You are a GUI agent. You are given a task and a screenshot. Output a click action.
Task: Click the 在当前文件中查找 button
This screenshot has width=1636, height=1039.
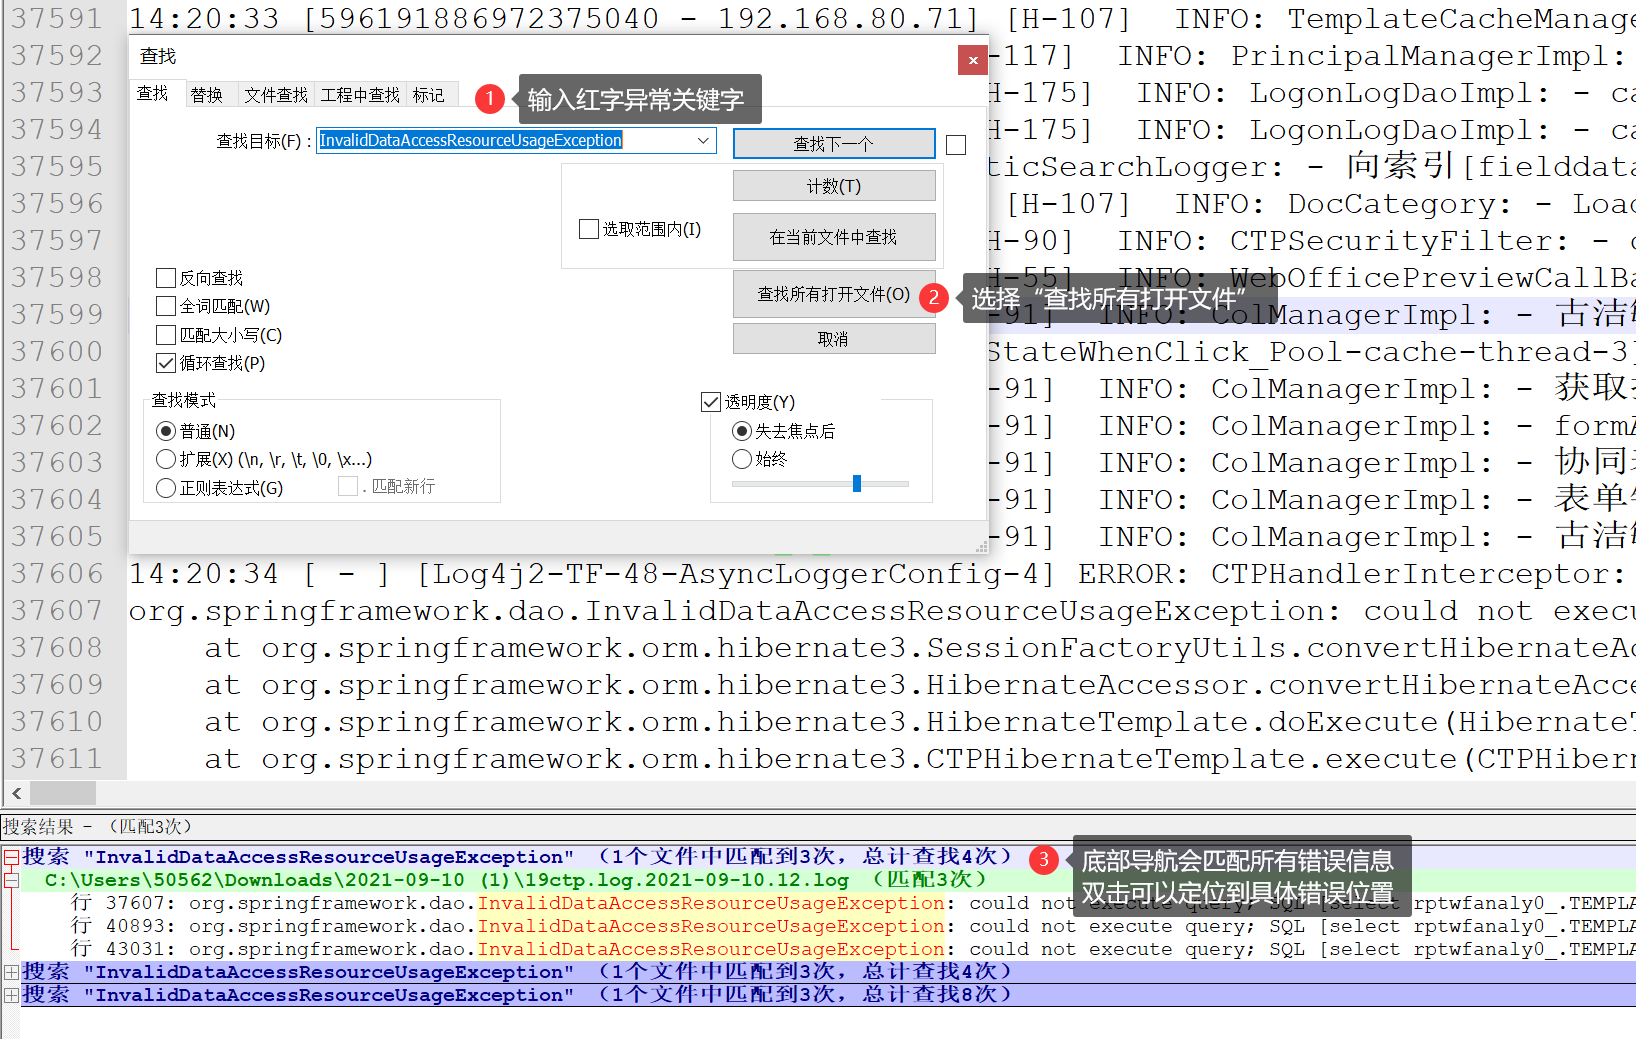coord(834,237)
